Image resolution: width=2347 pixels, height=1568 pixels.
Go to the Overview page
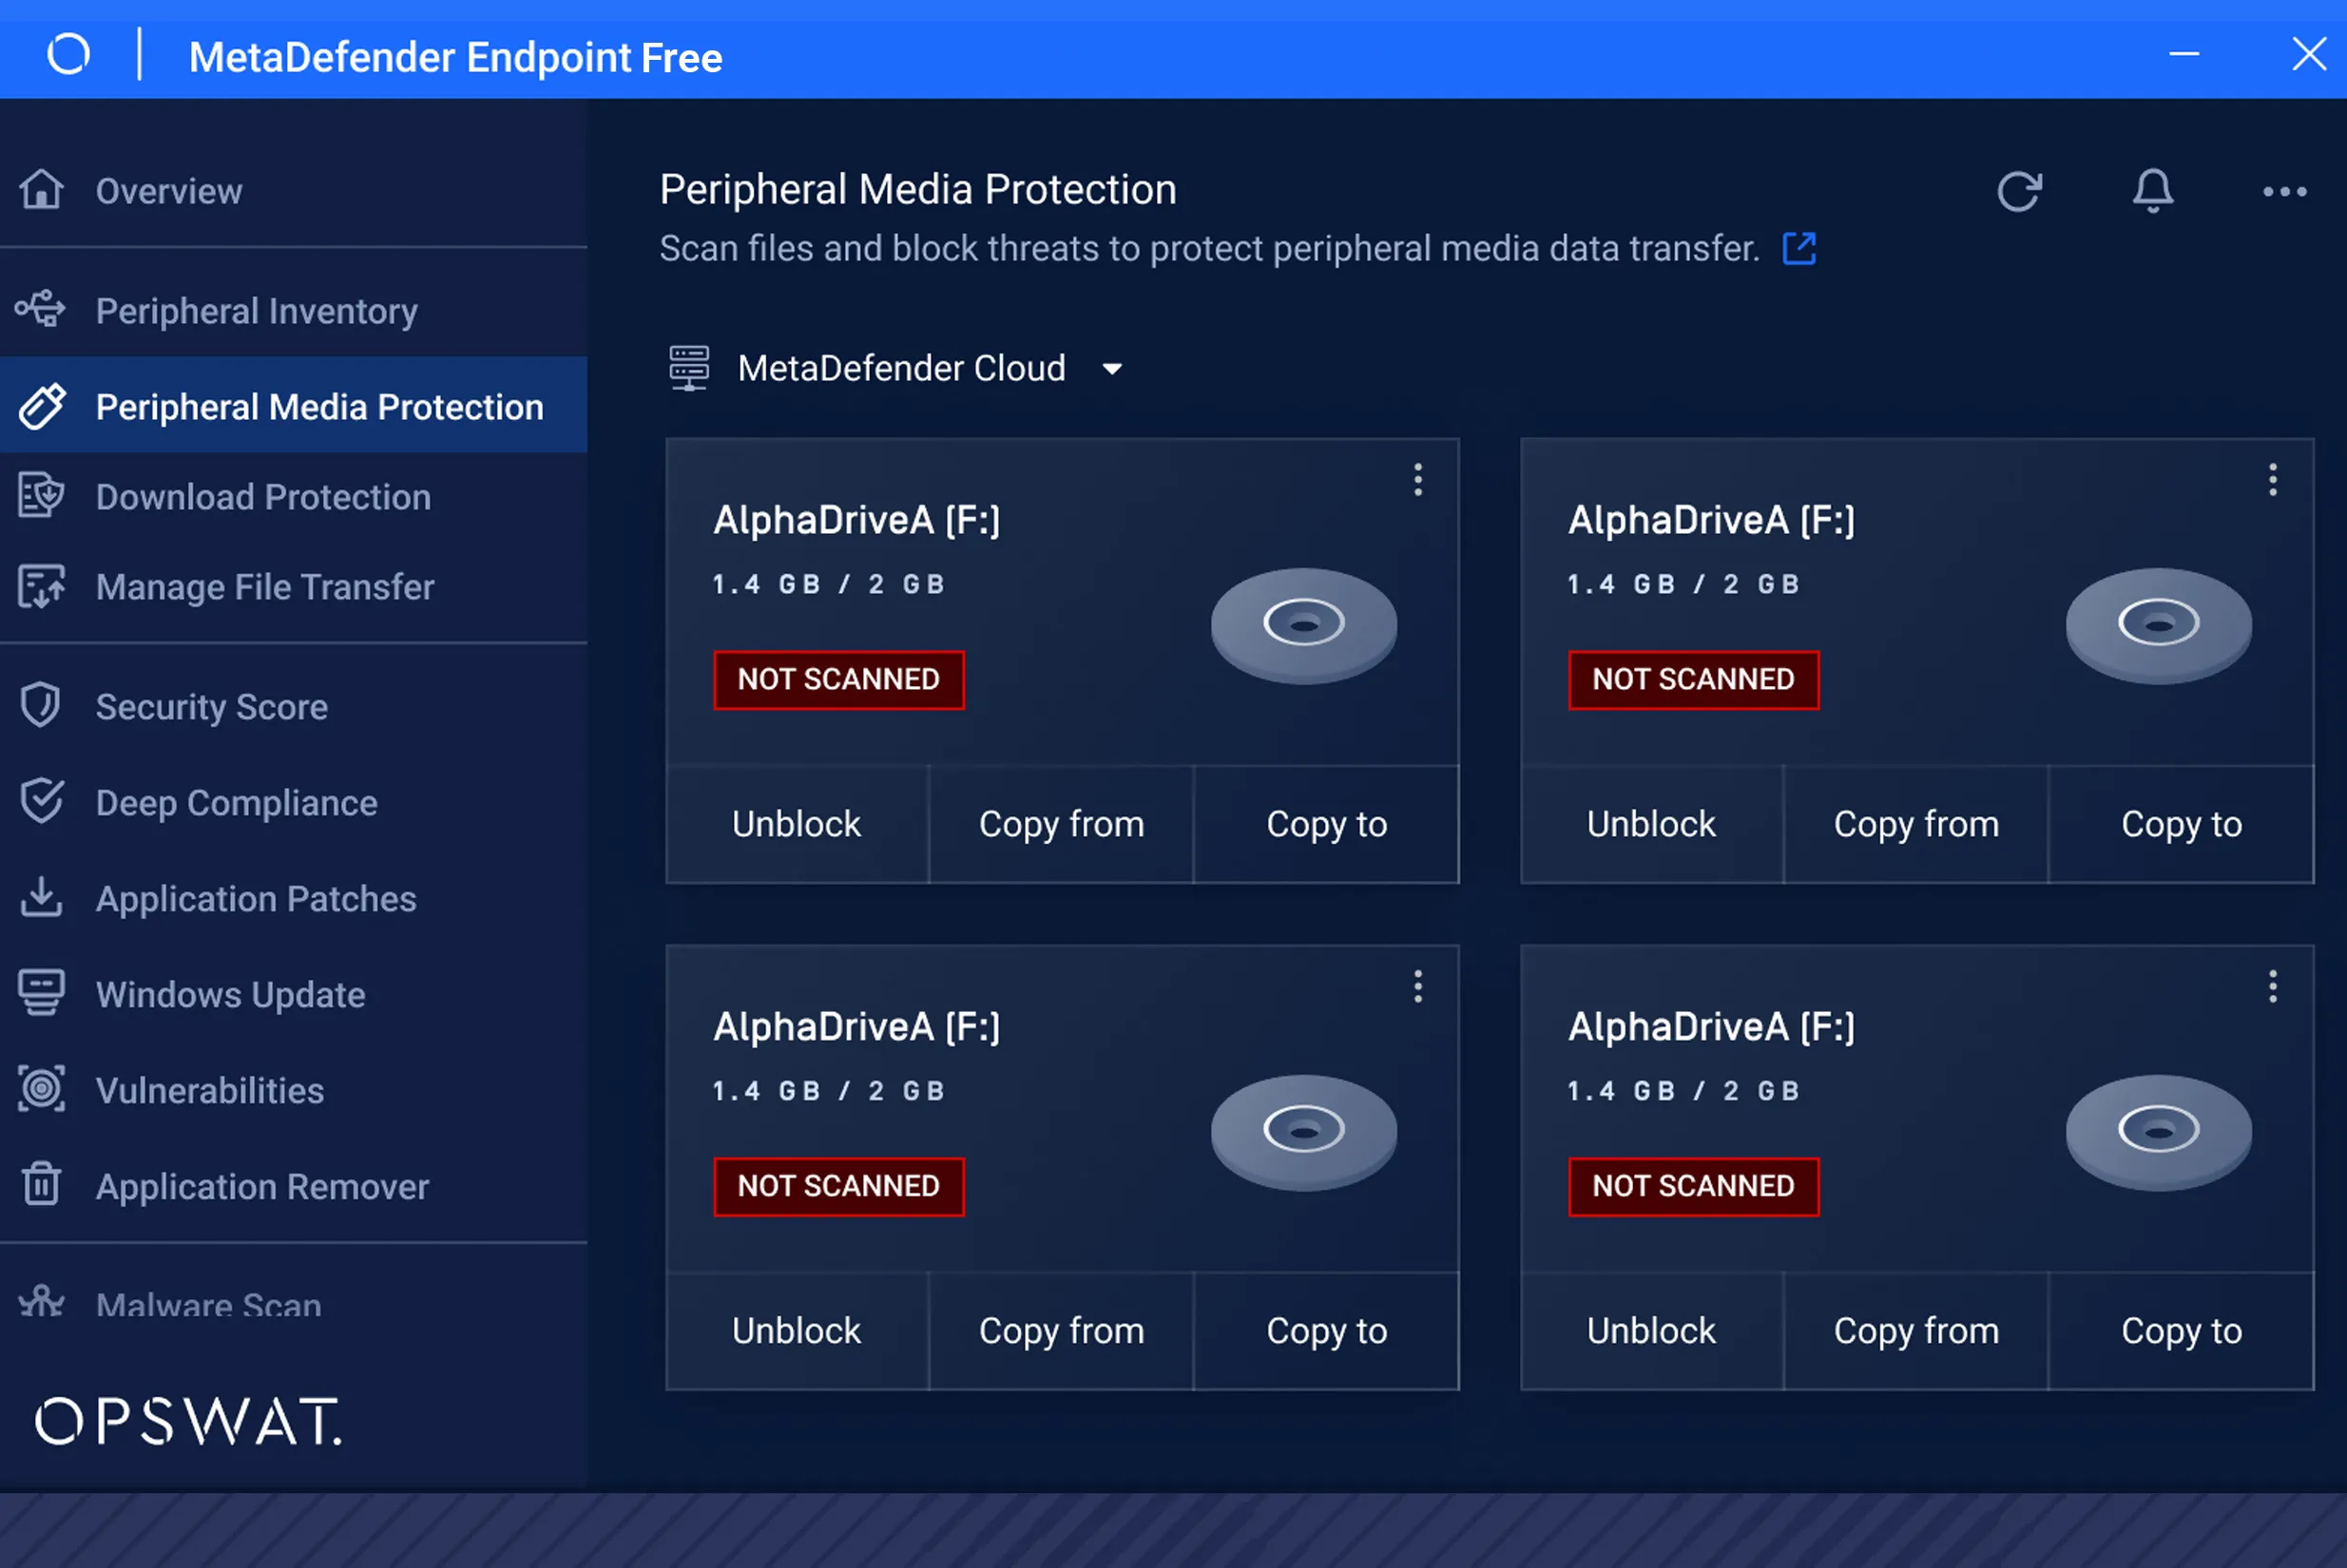[293, 190]
